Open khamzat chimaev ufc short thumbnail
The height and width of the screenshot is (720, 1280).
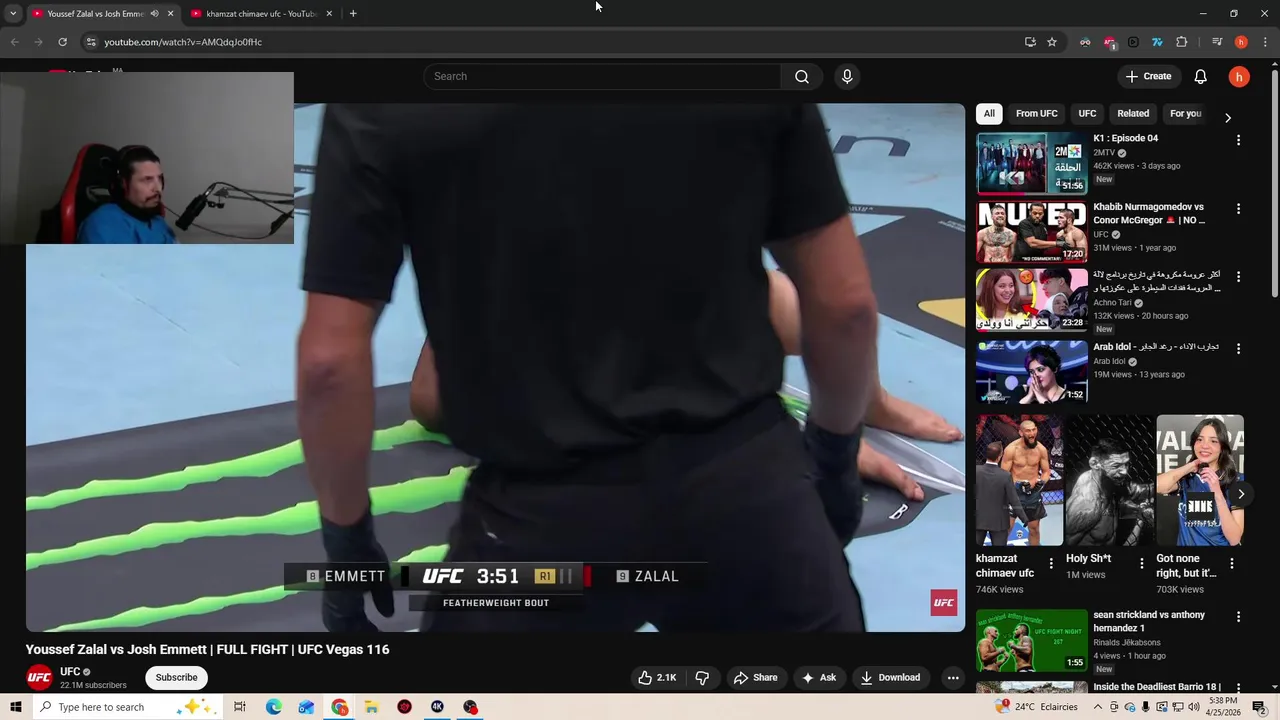pos(1020,480)
